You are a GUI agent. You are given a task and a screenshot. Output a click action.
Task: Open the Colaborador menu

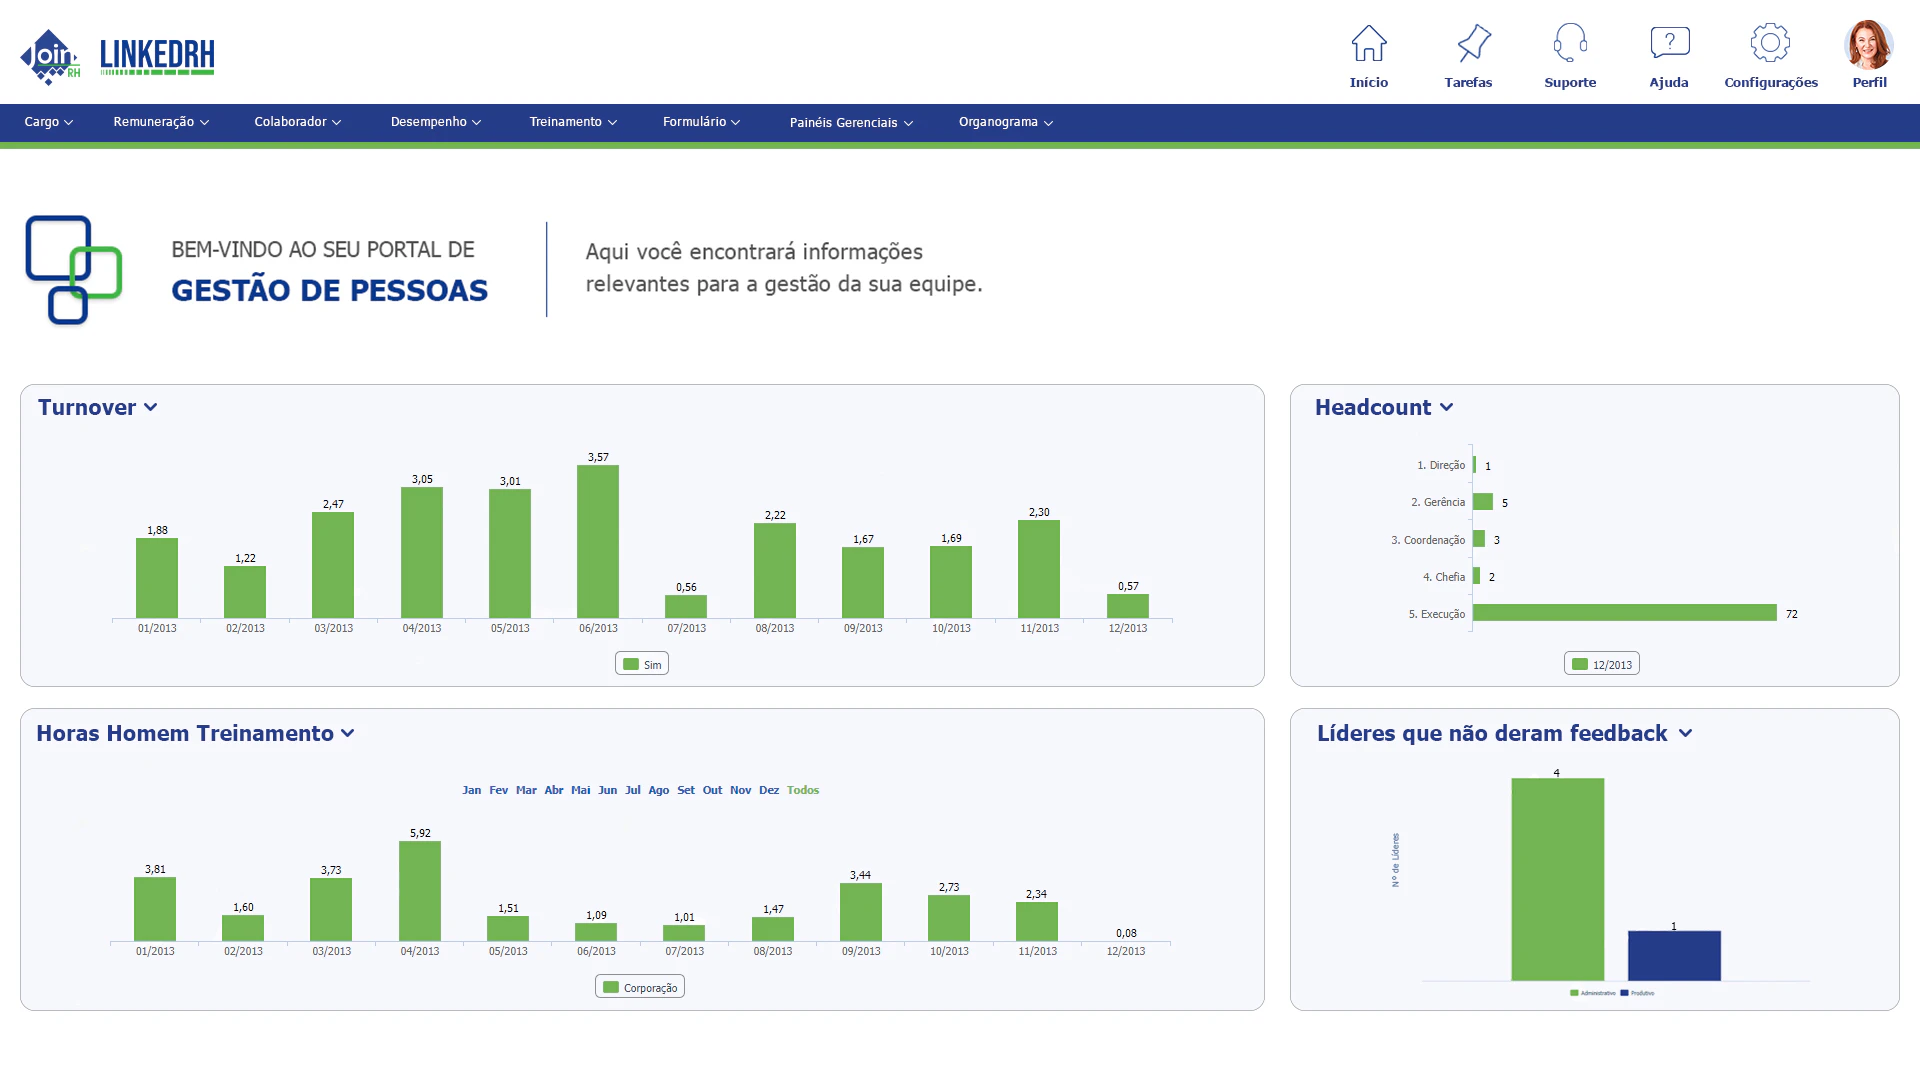tap(297, 122)
